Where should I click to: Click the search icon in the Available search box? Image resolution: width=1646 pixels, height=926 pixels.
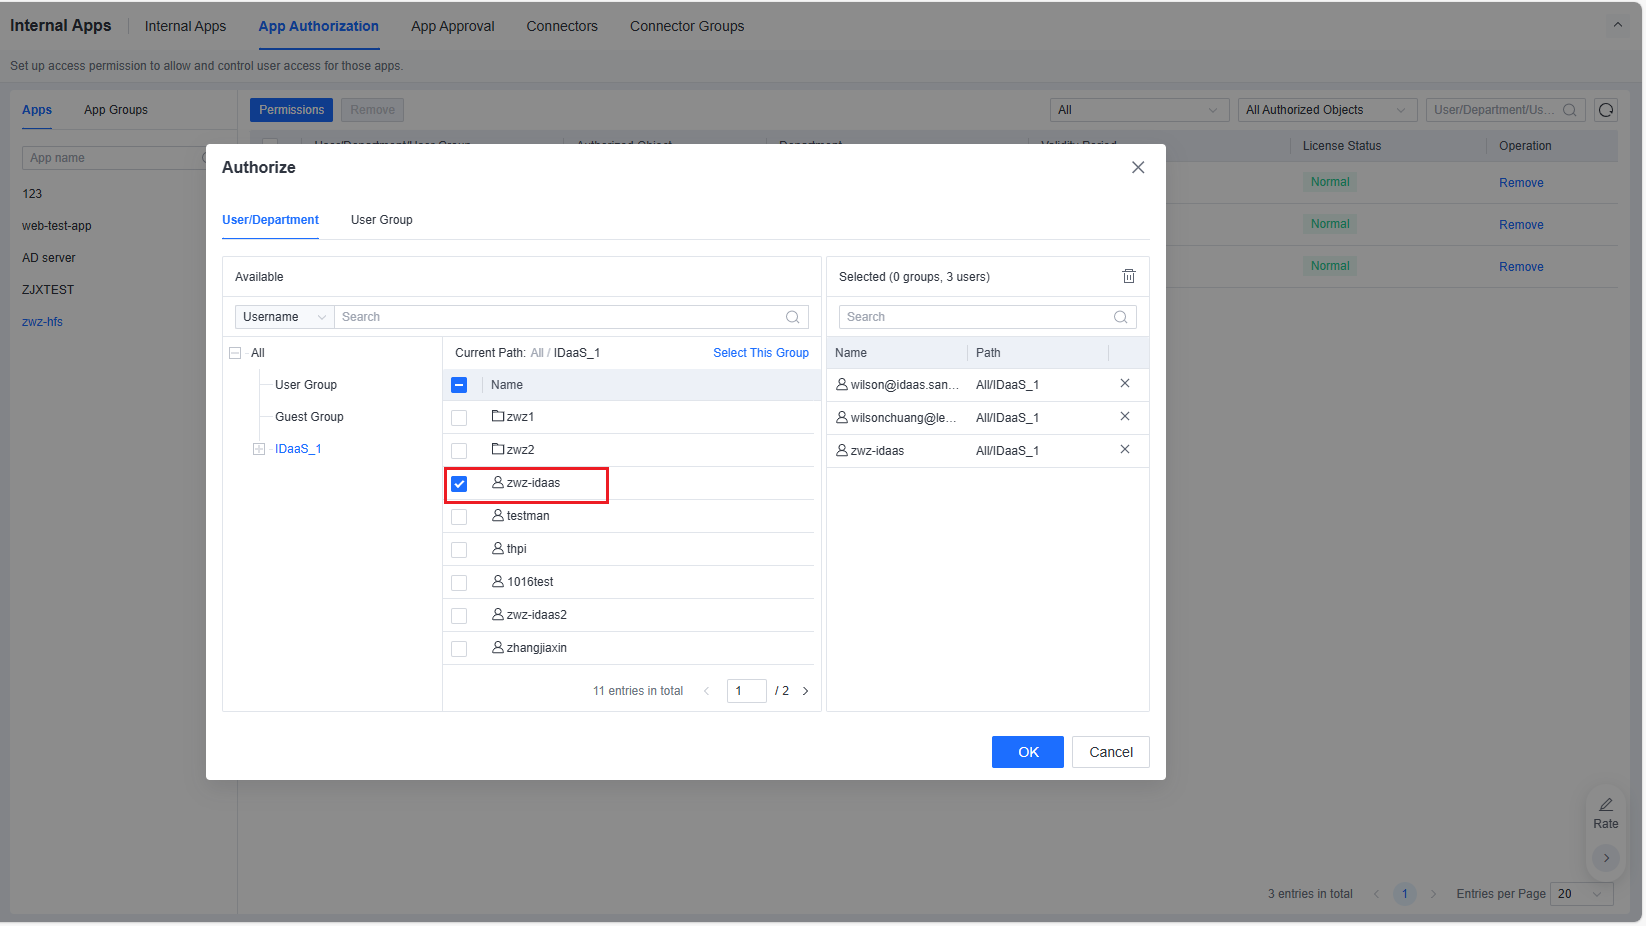(x=793, y=317)
